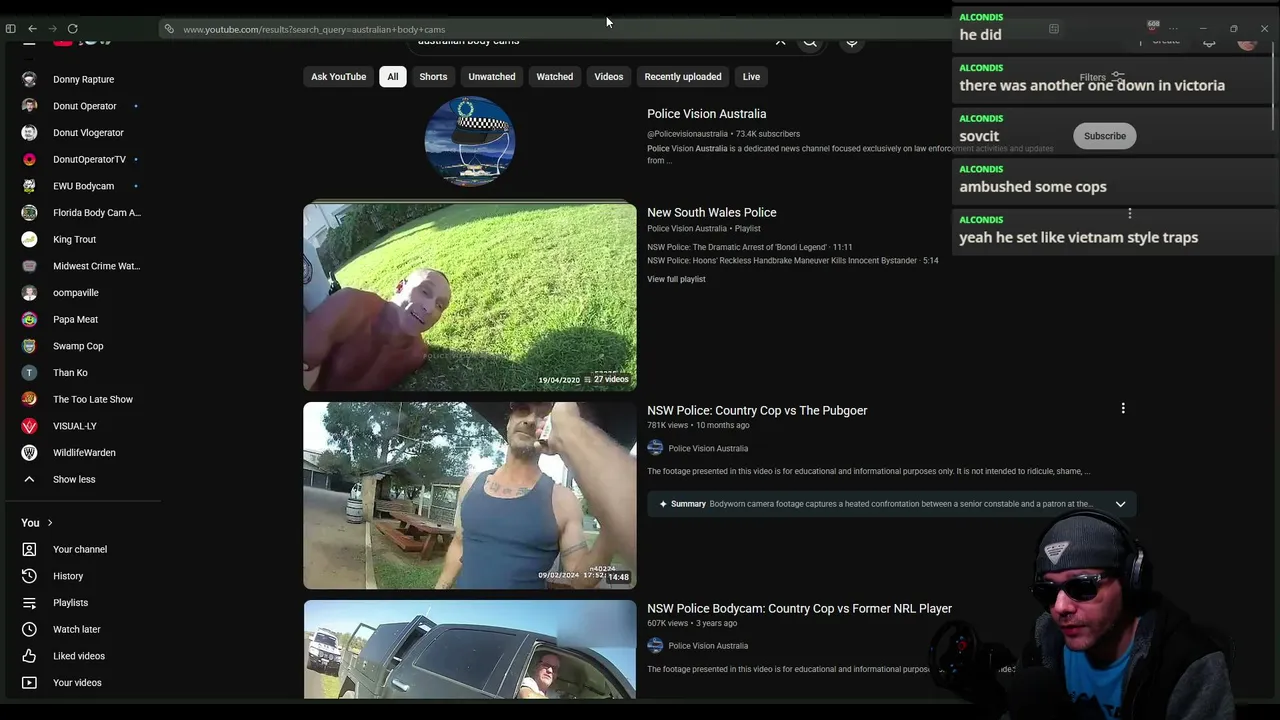The image size is (1280, 720).
Task: Select the Videos filter chip
Action: [609, 77]
